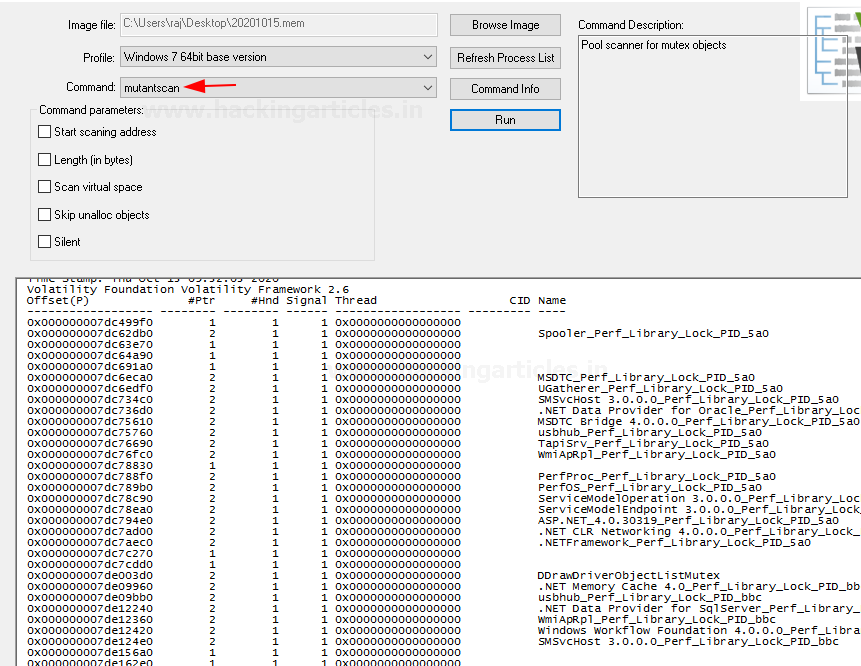Click the Refresh Process List button
The height and width of the screenshot is (666, 861).
(505, 57)
